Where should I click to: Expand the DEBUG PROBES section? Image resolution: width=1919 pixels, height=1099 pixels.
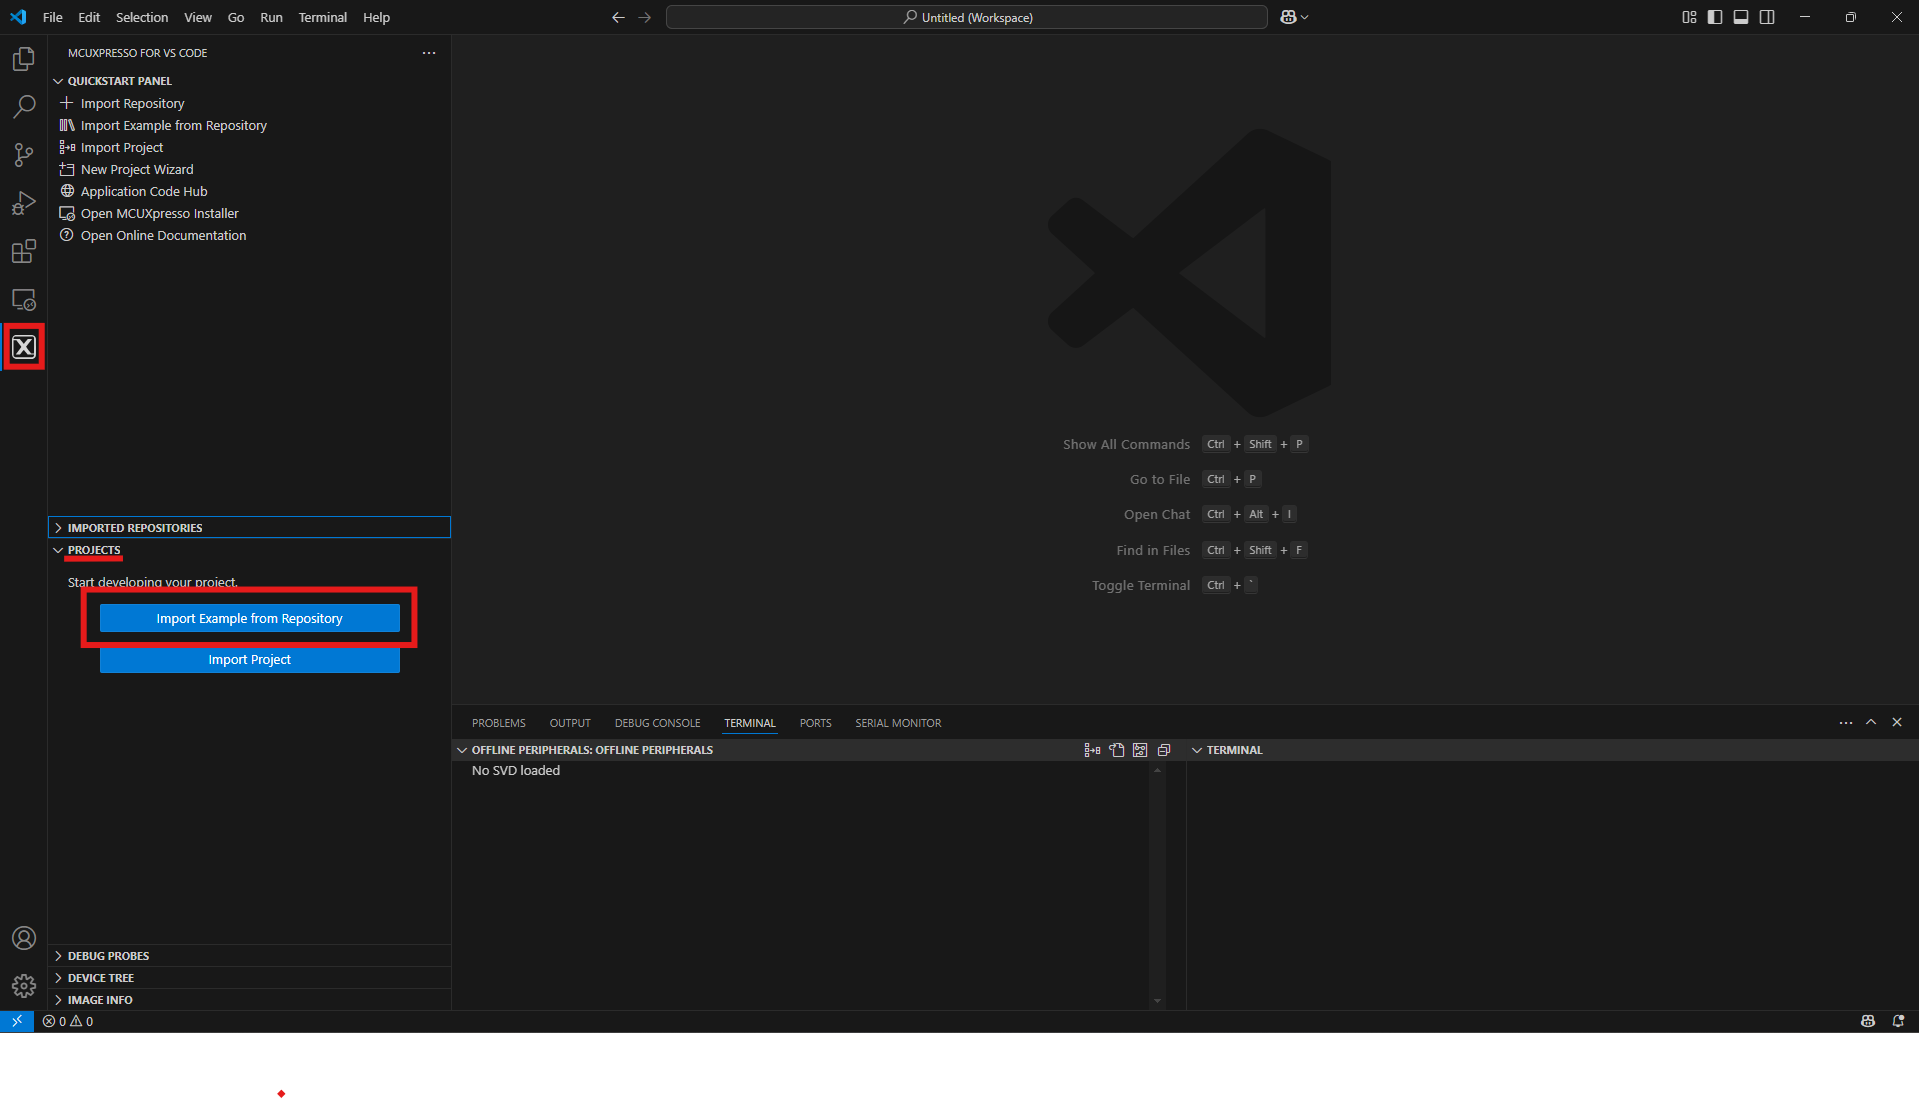click(107, 955)
